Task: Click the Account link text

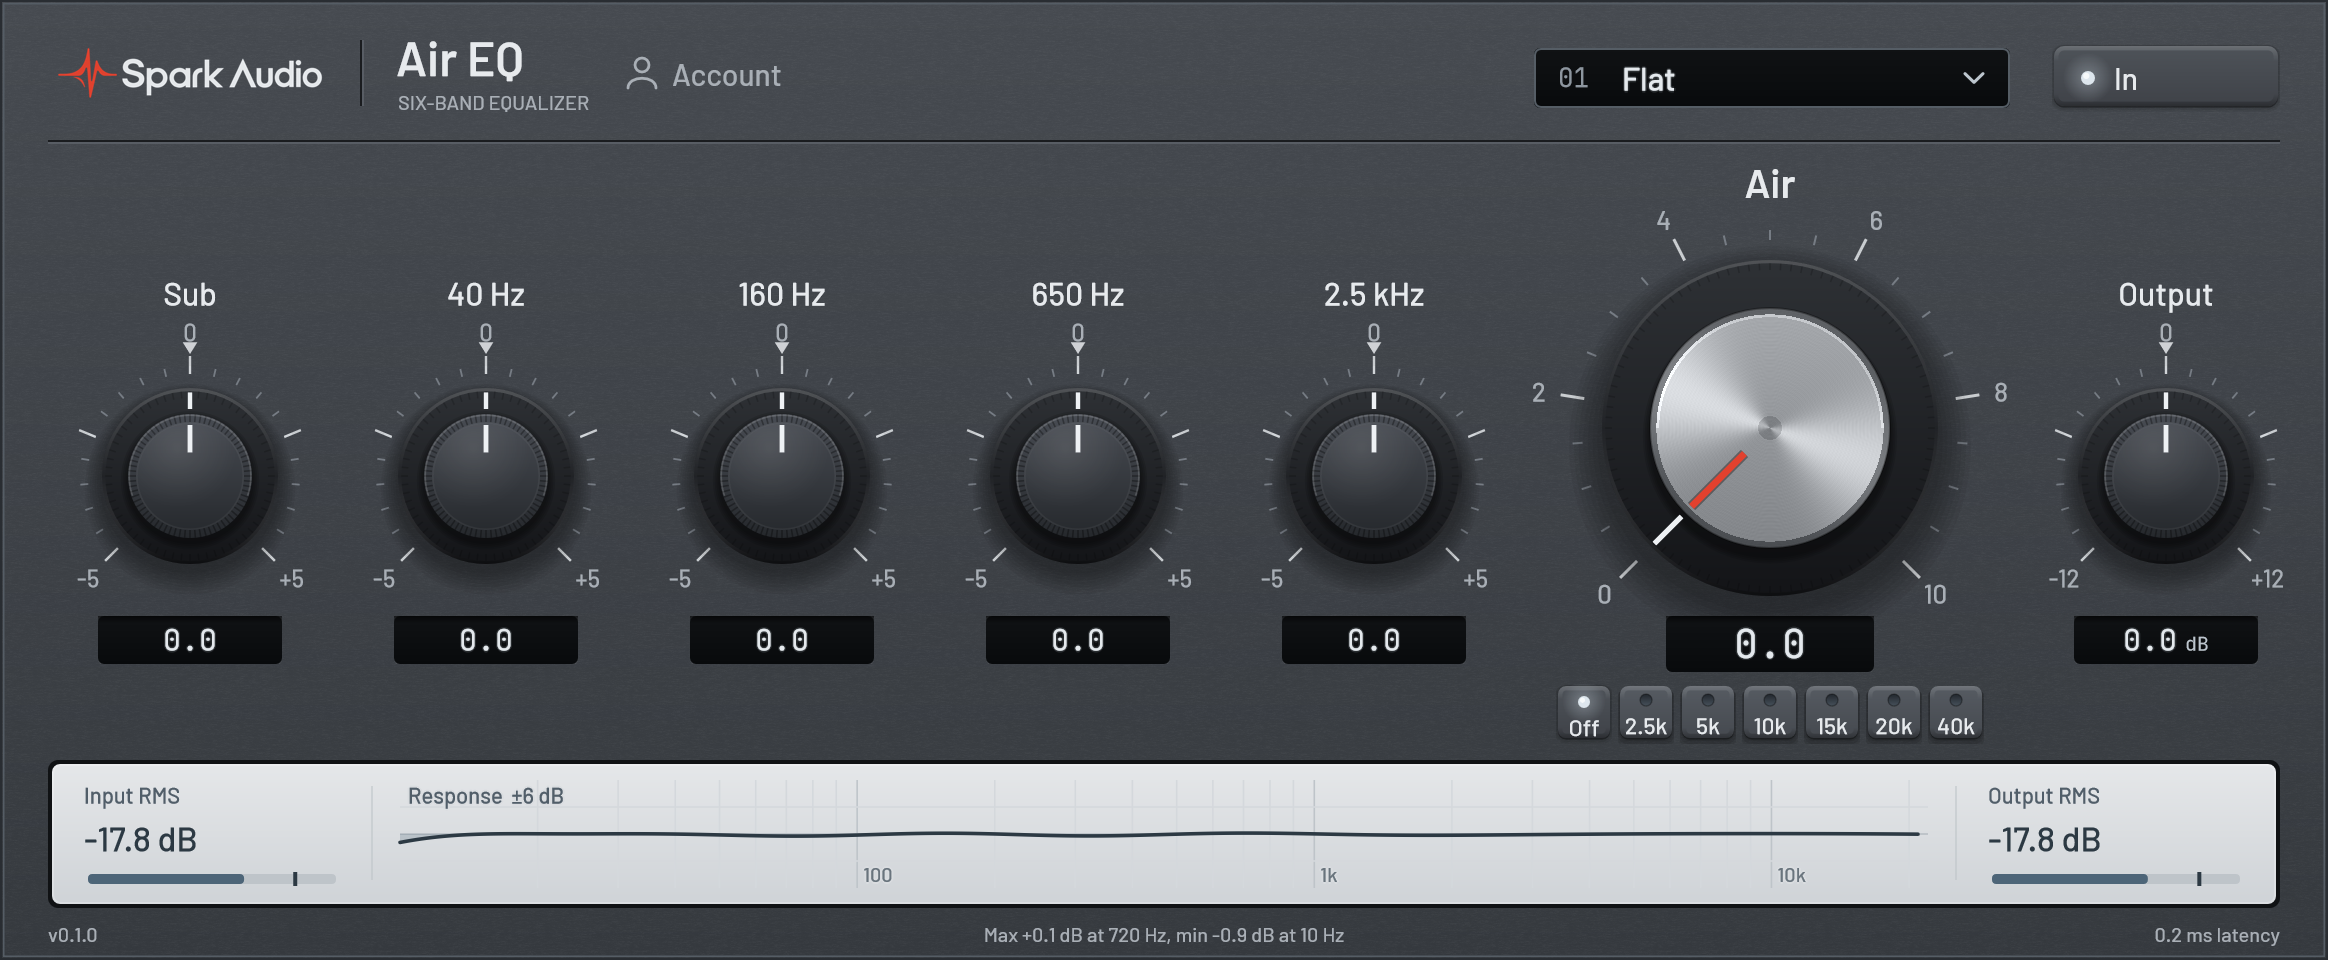Action: pos(726,76)
